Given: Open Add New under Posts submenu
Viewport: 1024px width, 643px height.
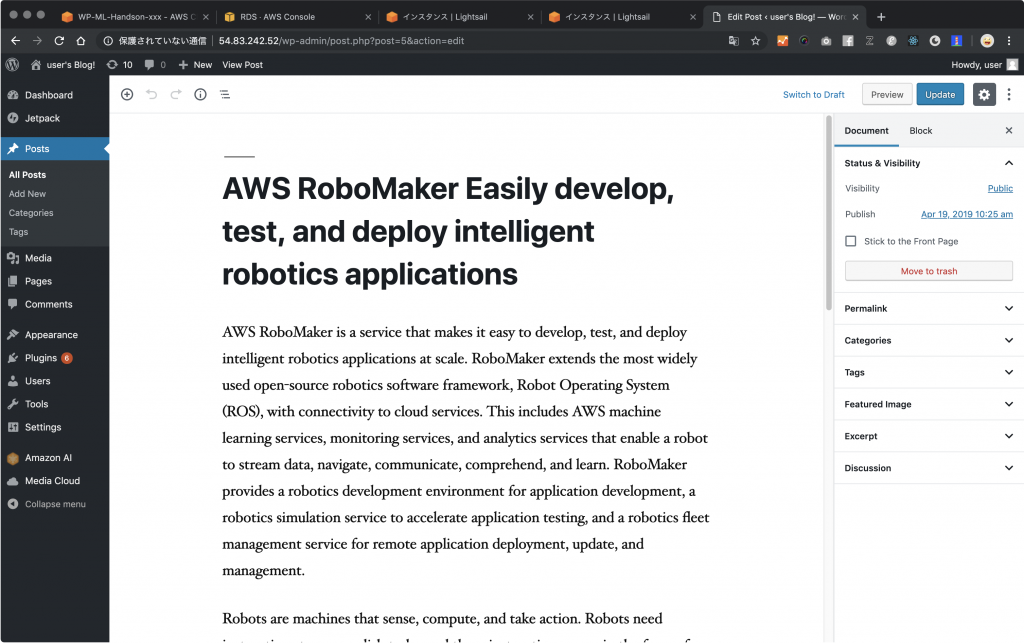Looking at the screenshot, I should tap(27, 194).
